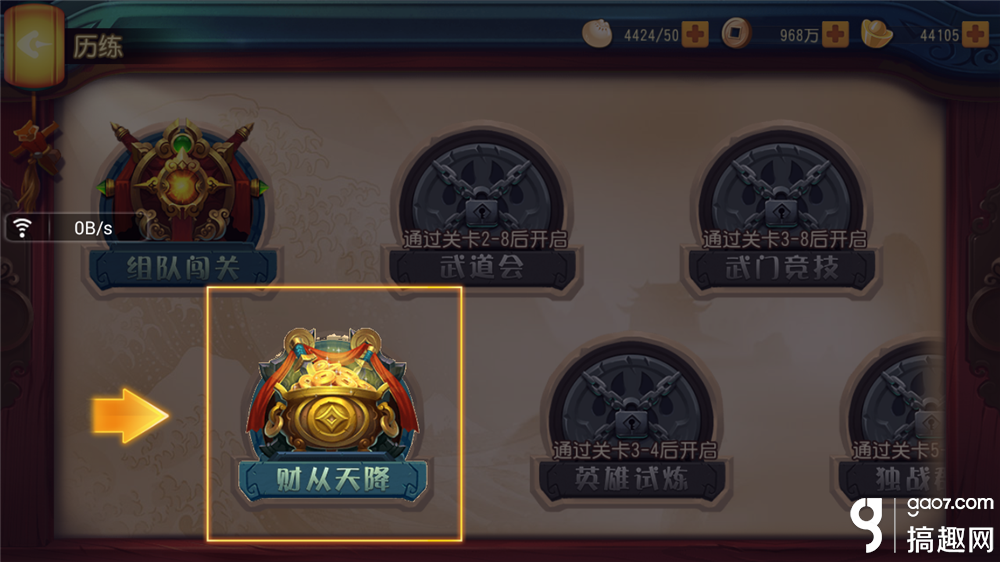Tap the locked 武道会 chained emblem

click(x=482, y=187)
